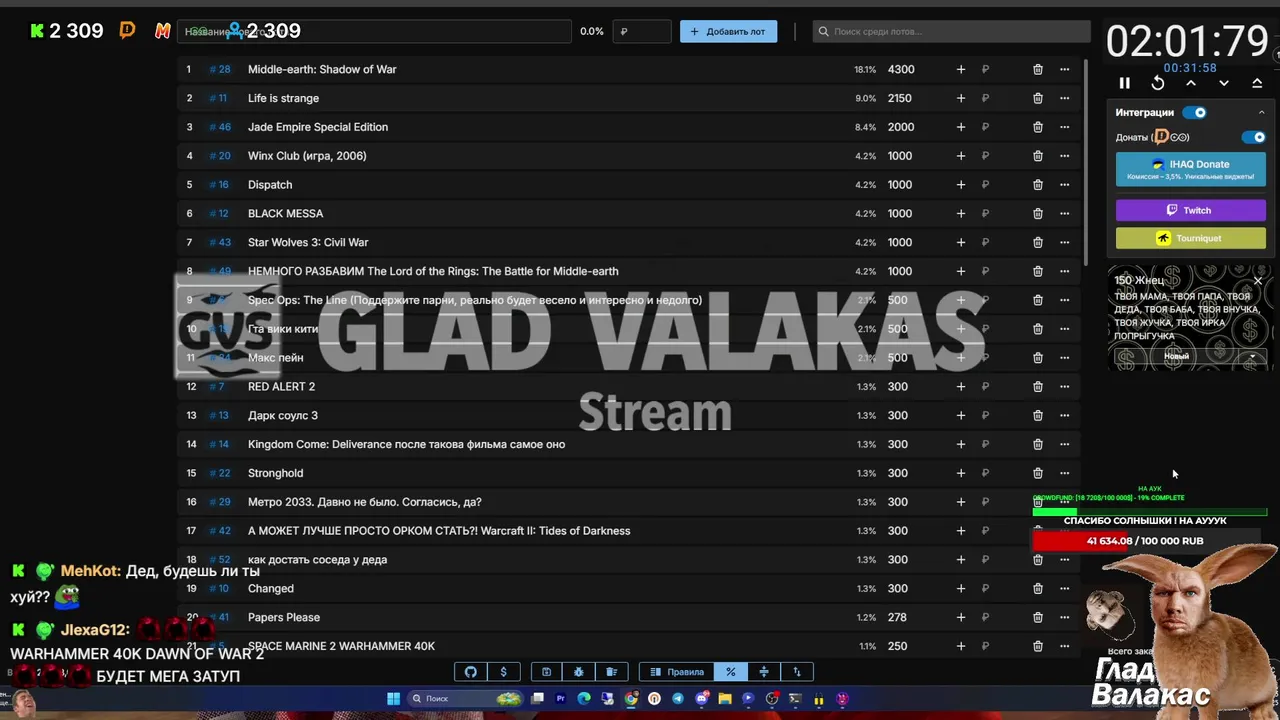Click the save icon in bottom toolbar
The height and width of the screenshot is (720, 1280).
546,672
